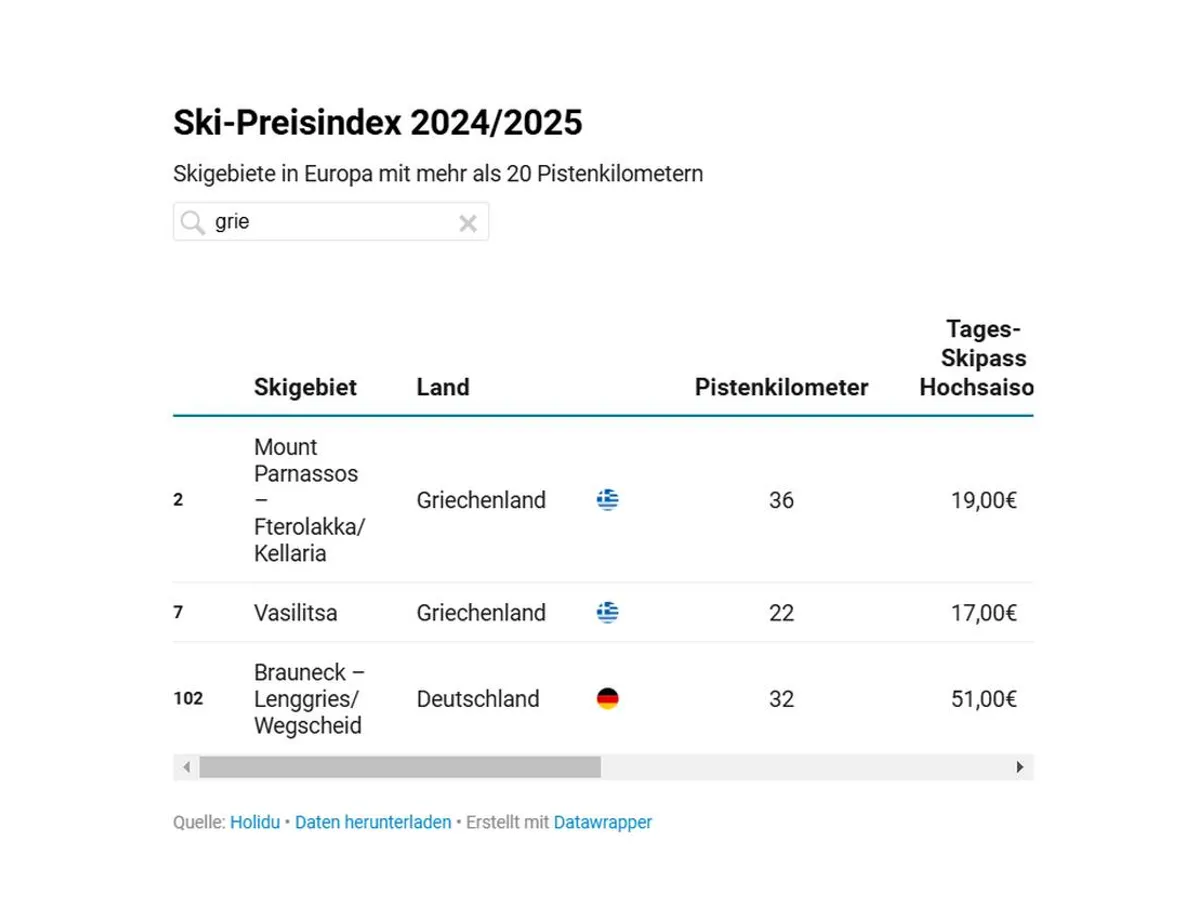The height and width of the screenshot is (900, 1200).
Task: Click the 51,00€ price cell
Action: coord(983,699)
